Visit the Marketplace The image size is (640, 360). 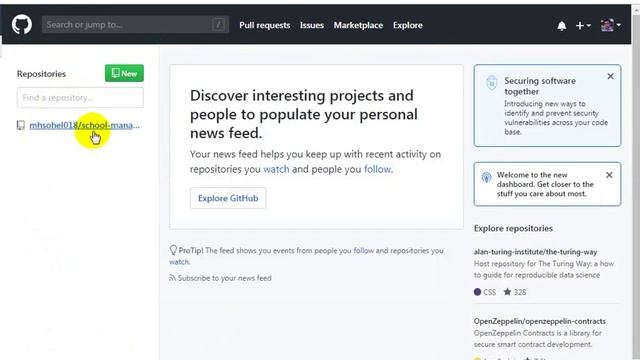358,25
